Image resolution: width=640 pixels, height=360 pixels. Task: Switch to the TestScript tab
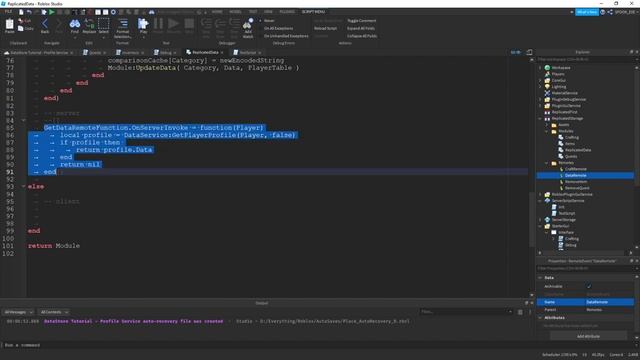[x=247, y=53]
